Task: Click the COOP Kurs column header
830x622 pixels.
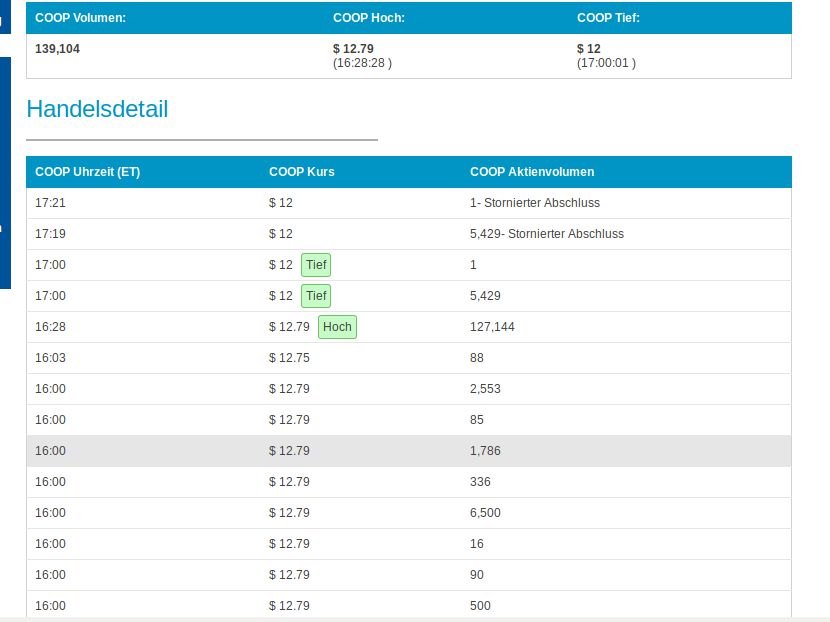Action: click(302, 172)
